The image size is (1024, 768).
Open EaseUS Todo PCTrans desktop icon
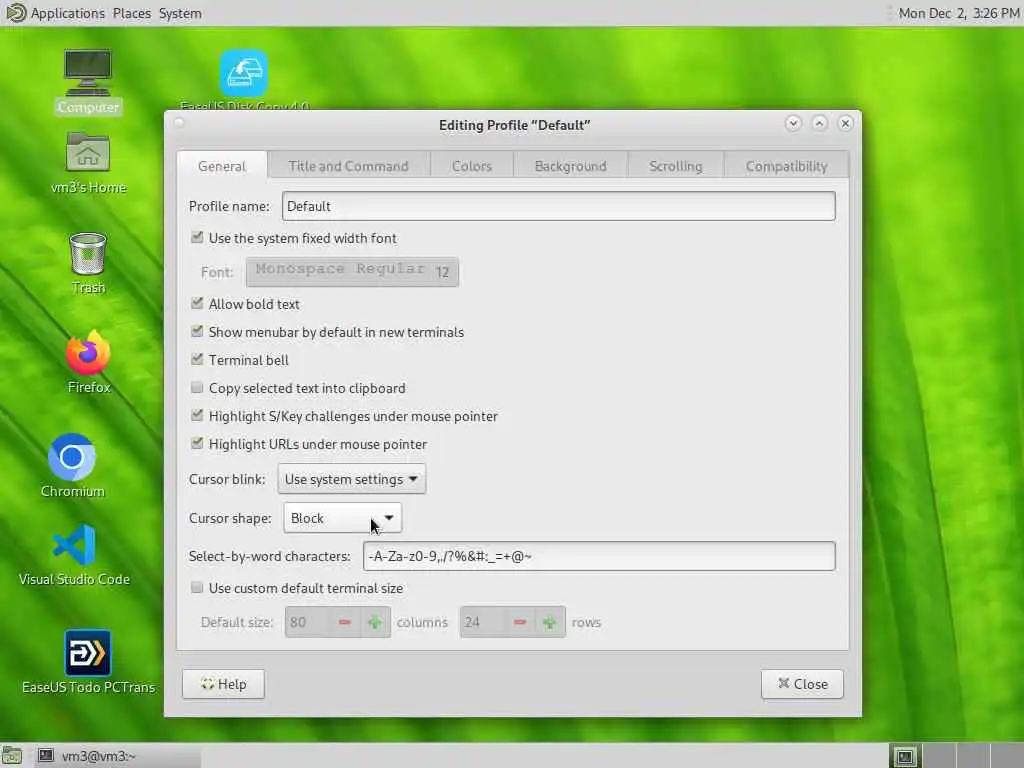coord(88,662)
